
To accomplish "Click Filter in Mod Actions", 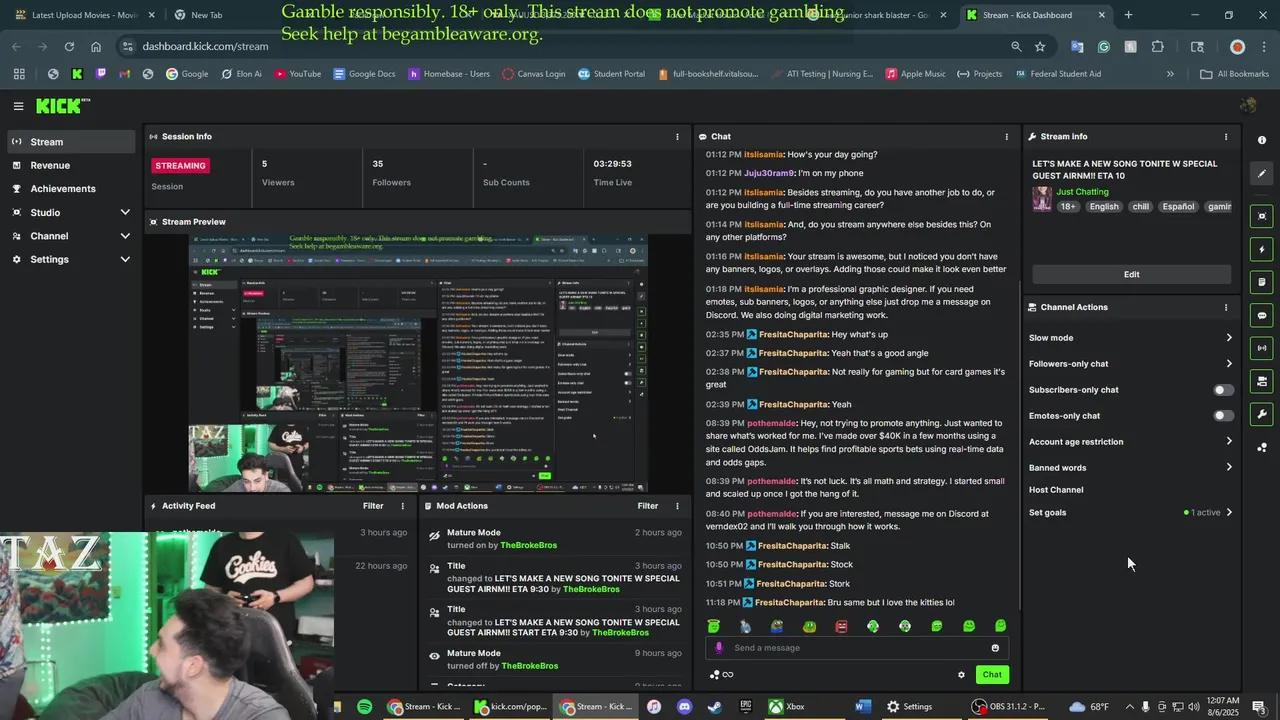I will click(648, 506).
